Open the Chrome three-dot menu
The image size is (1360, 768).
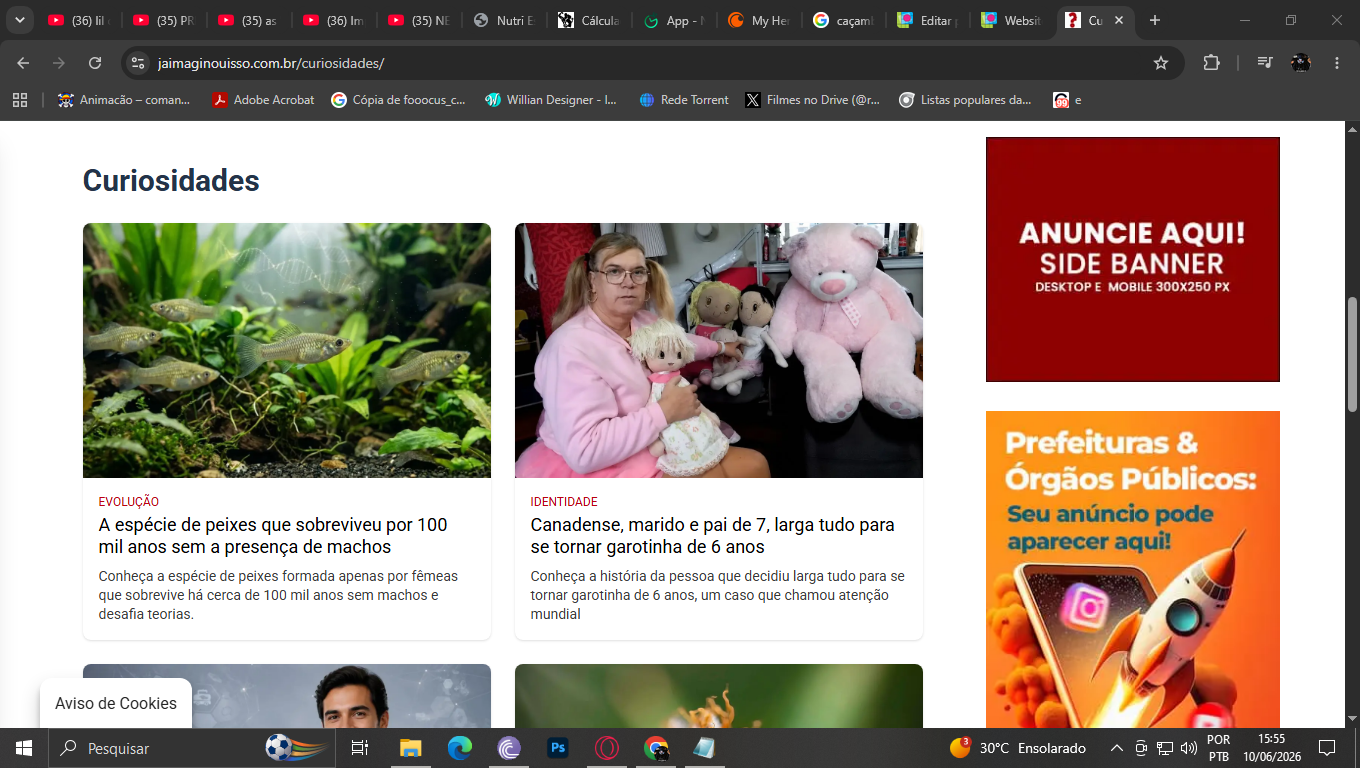click(x=1337, y=63)
